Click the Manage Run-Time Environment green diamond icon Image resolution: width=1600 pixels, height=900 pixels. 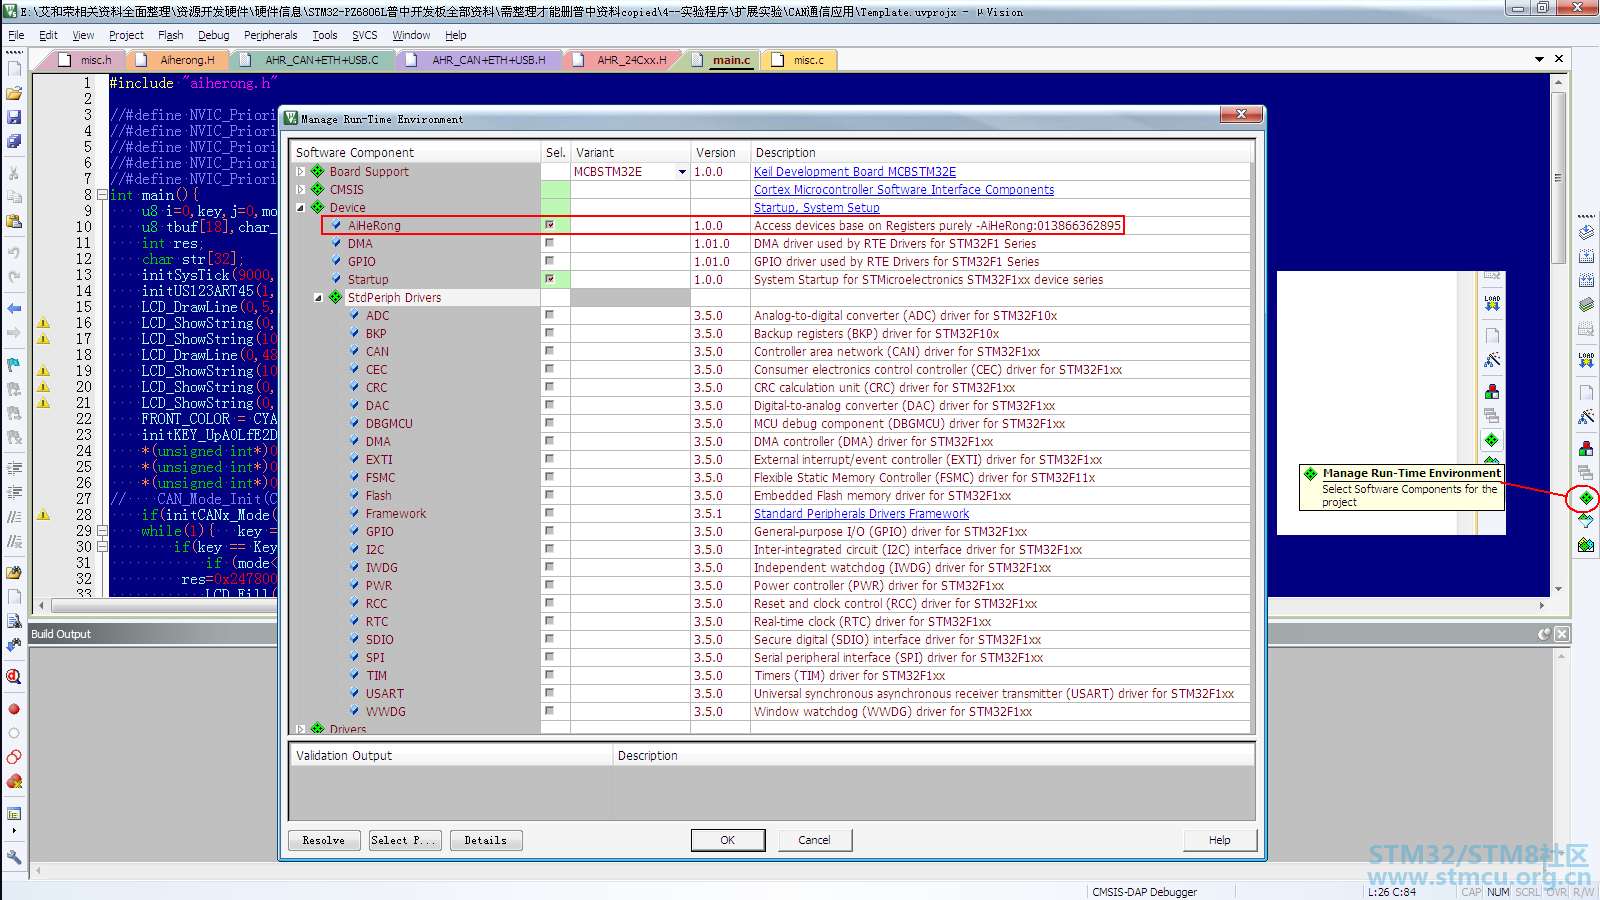click(1586, 497)
